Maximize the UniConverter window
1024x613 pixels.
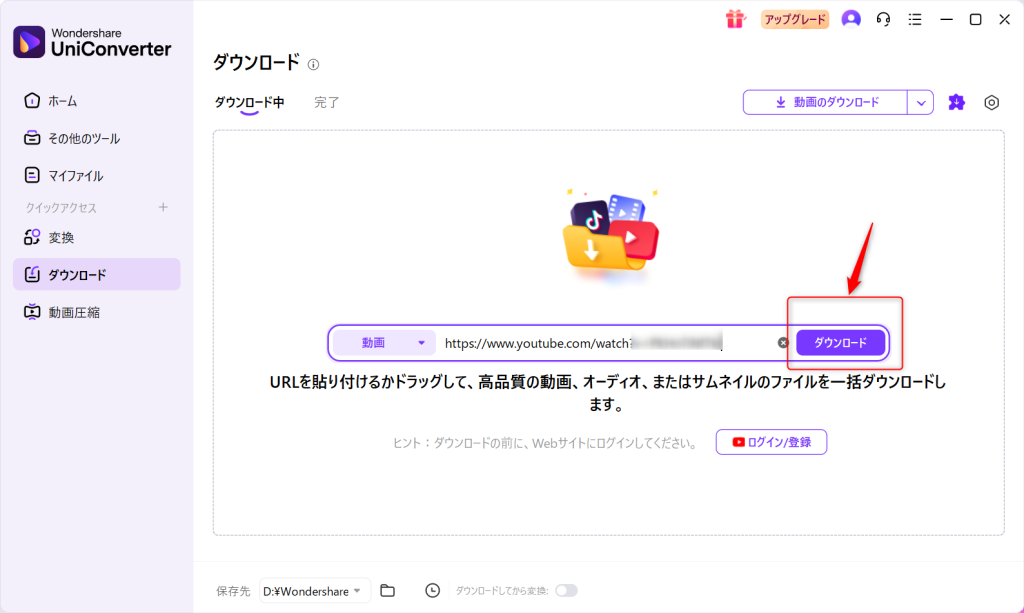click(x=976, y=20)
